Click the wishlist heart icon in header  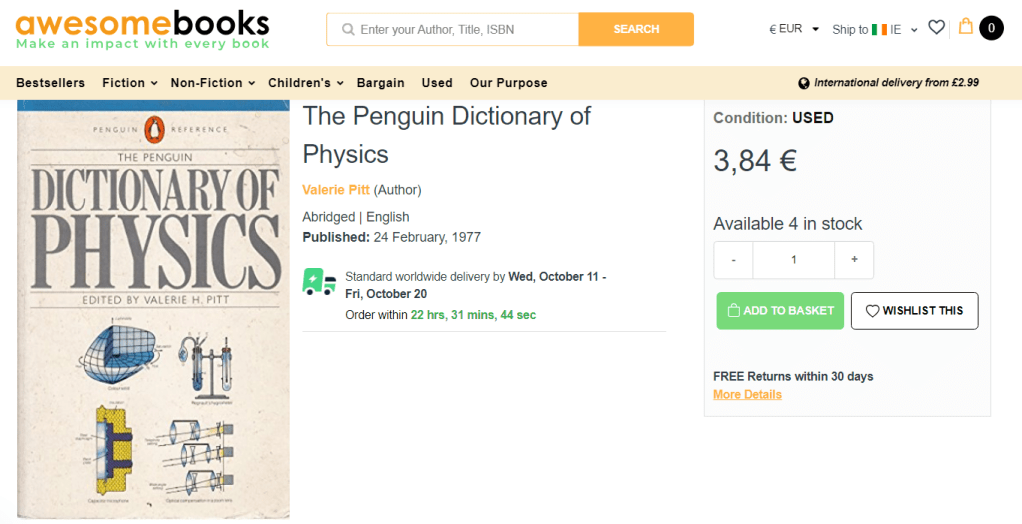[936, 28]
